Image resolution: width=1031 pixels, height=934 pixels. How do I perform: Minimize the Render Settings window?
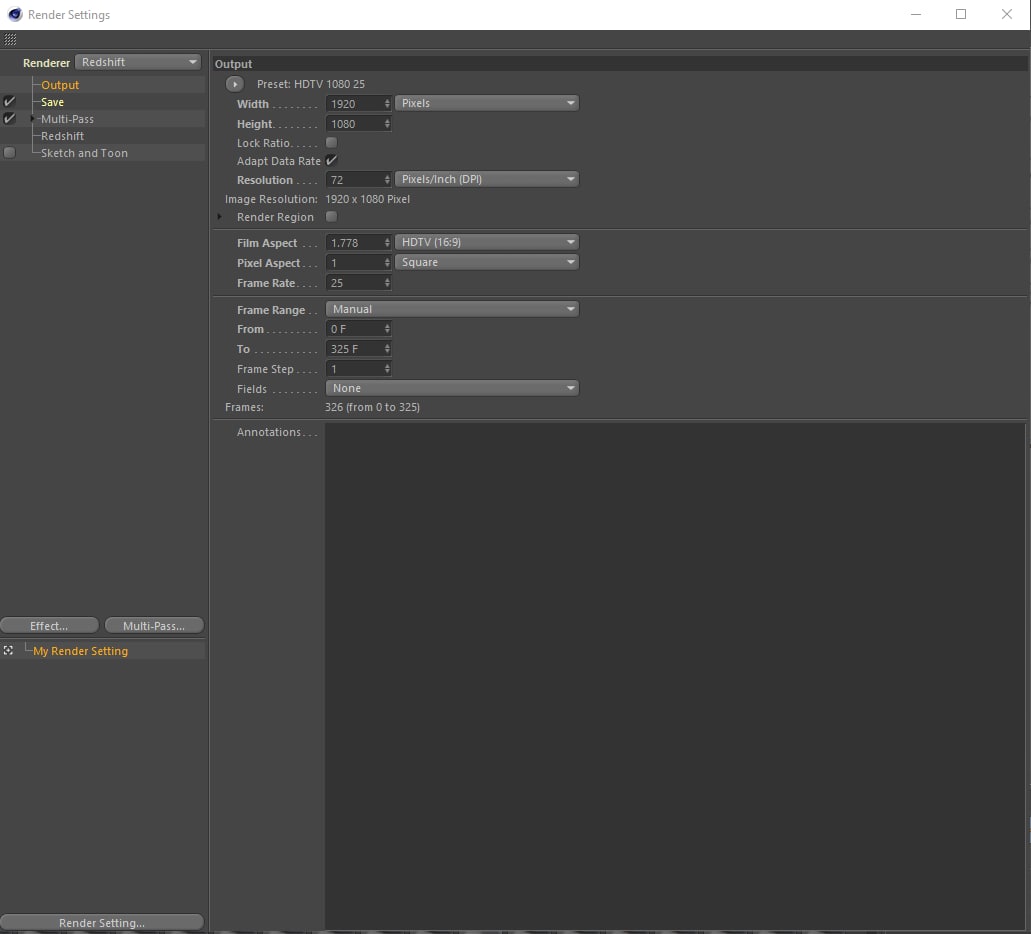(915, 14)
